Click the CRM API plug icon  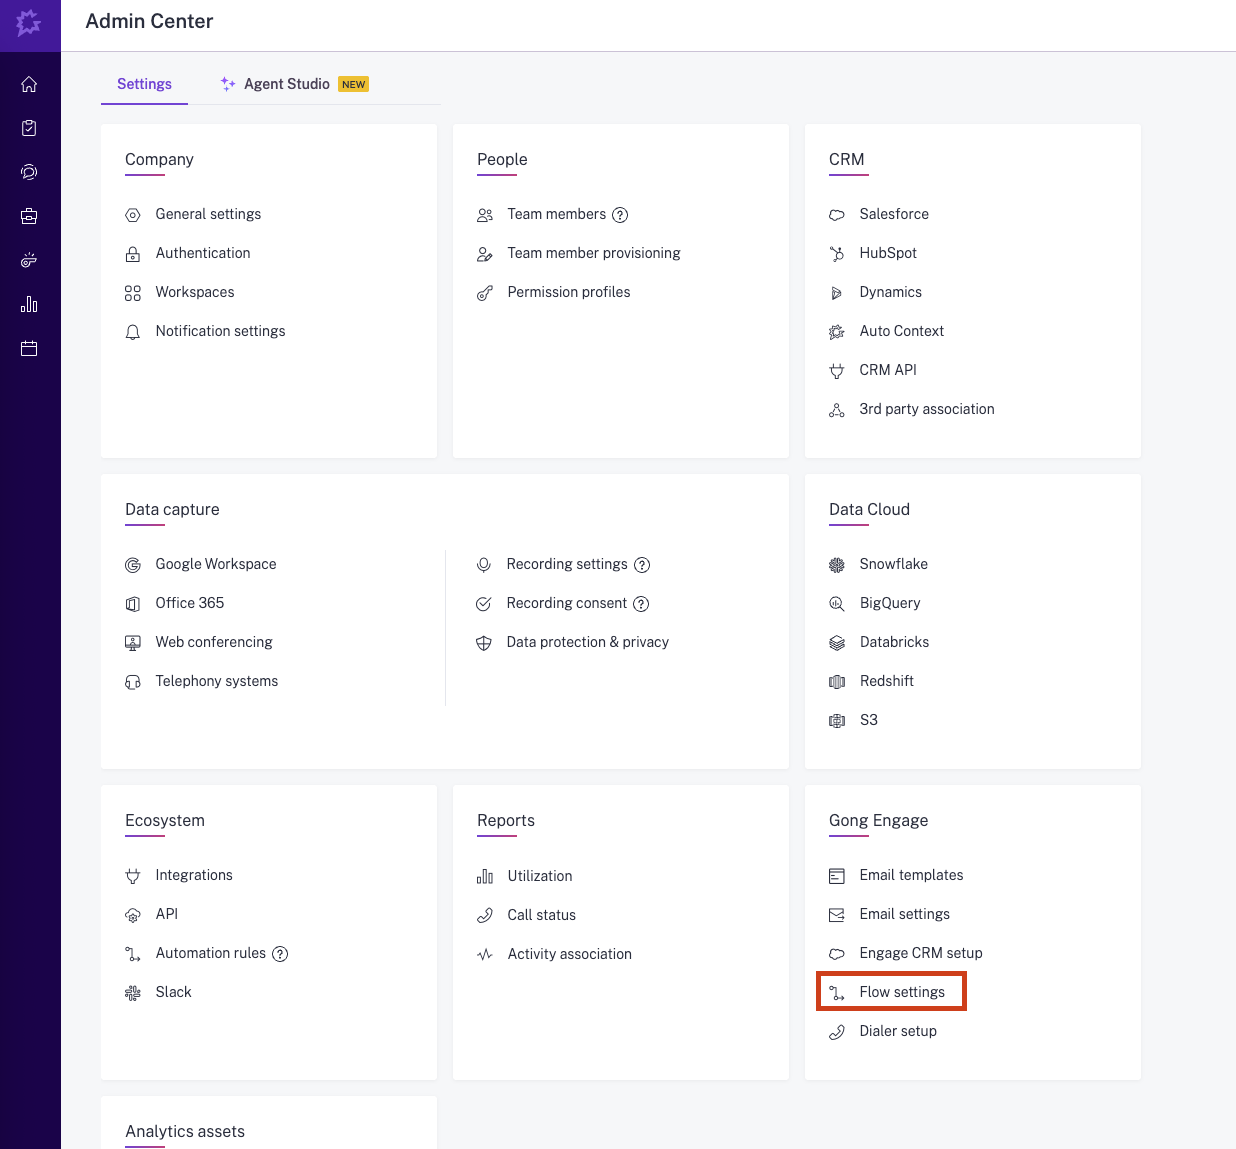coord(837,371)
